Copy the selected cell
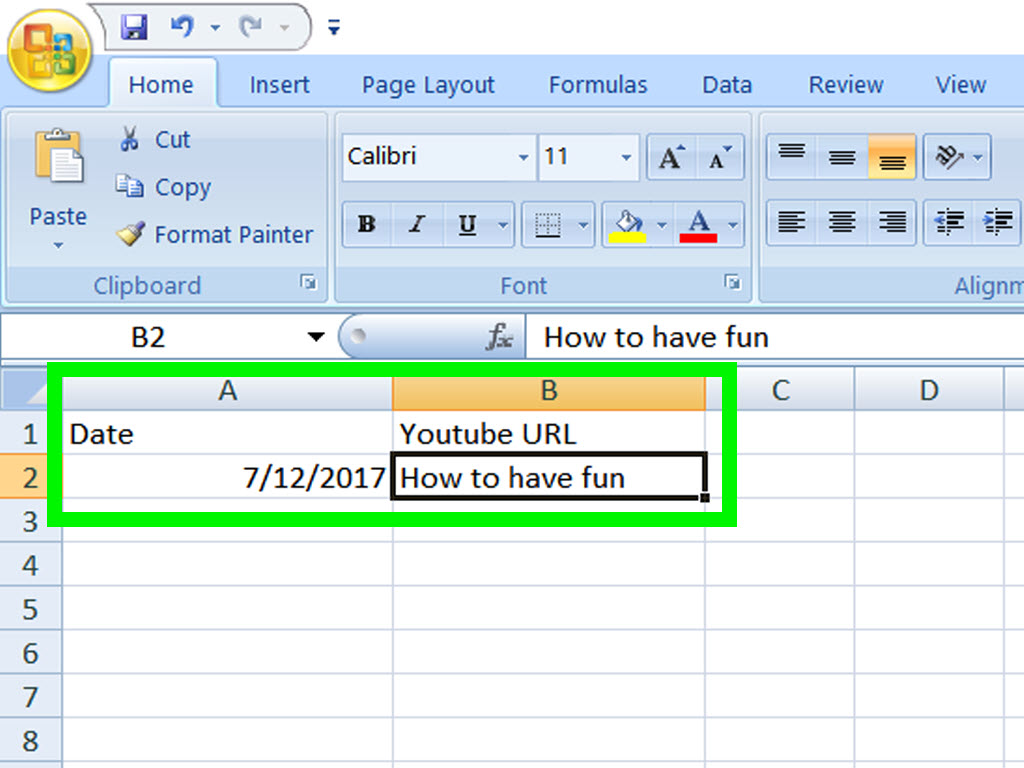This screenshot has height=768, width=1024. 163,187
